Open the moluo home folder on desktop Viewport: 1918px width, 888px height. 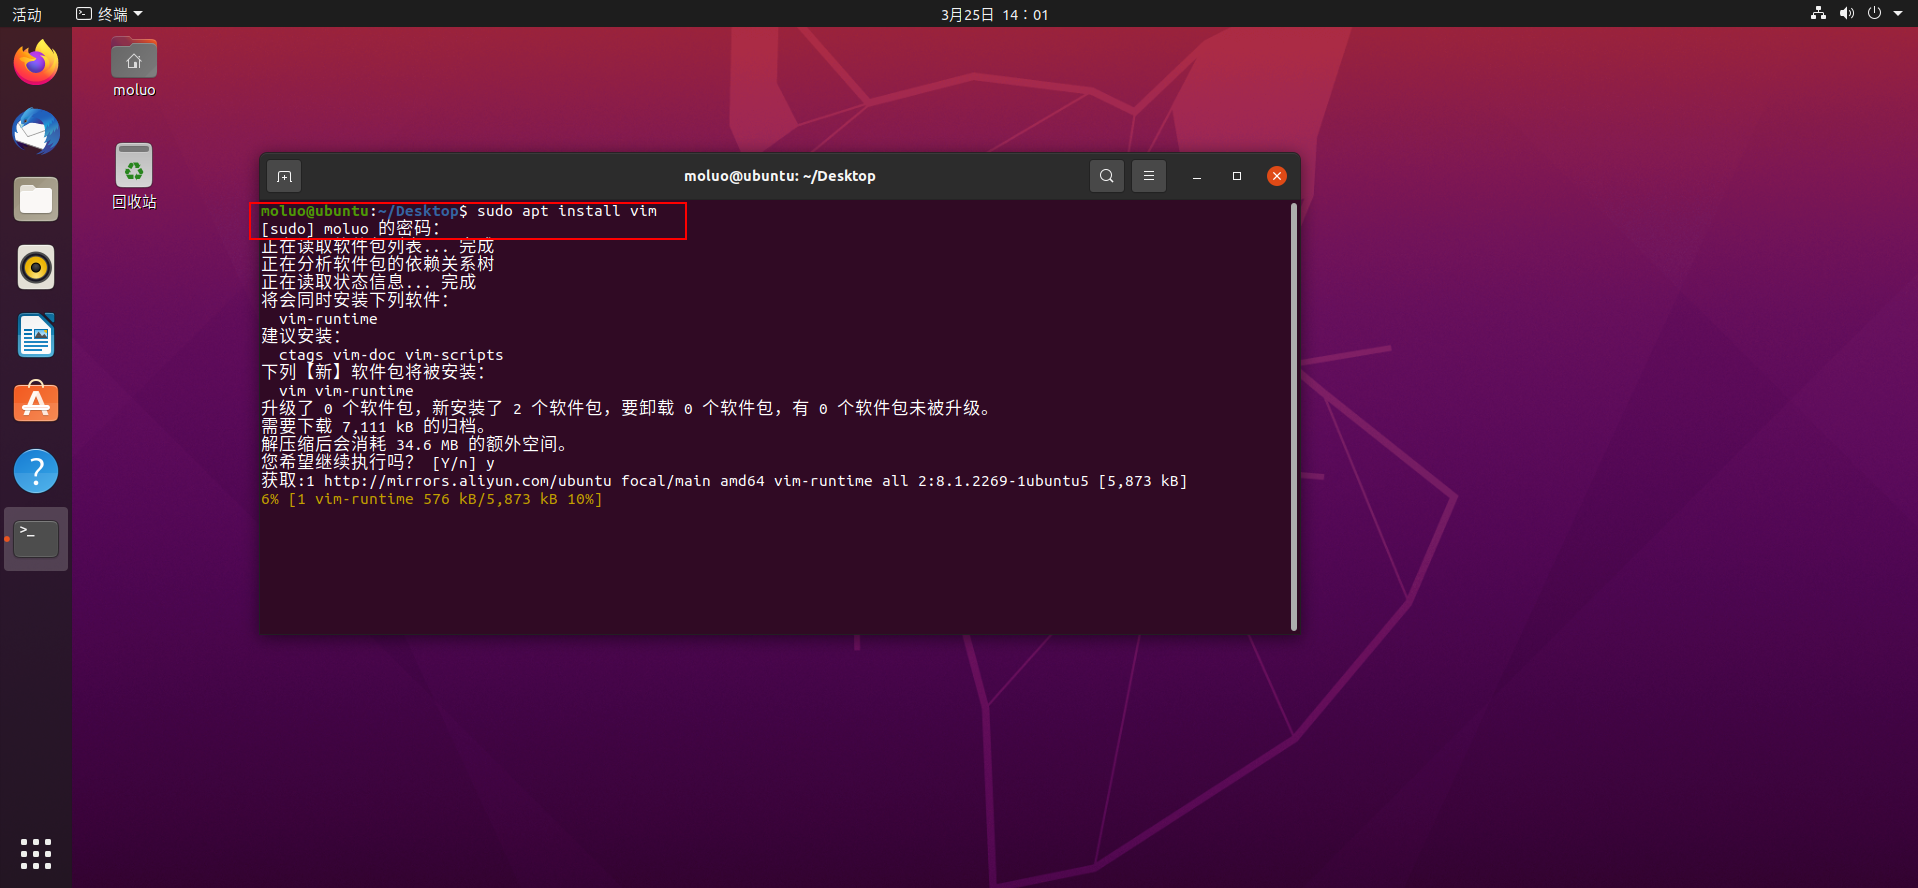[134, 68]
